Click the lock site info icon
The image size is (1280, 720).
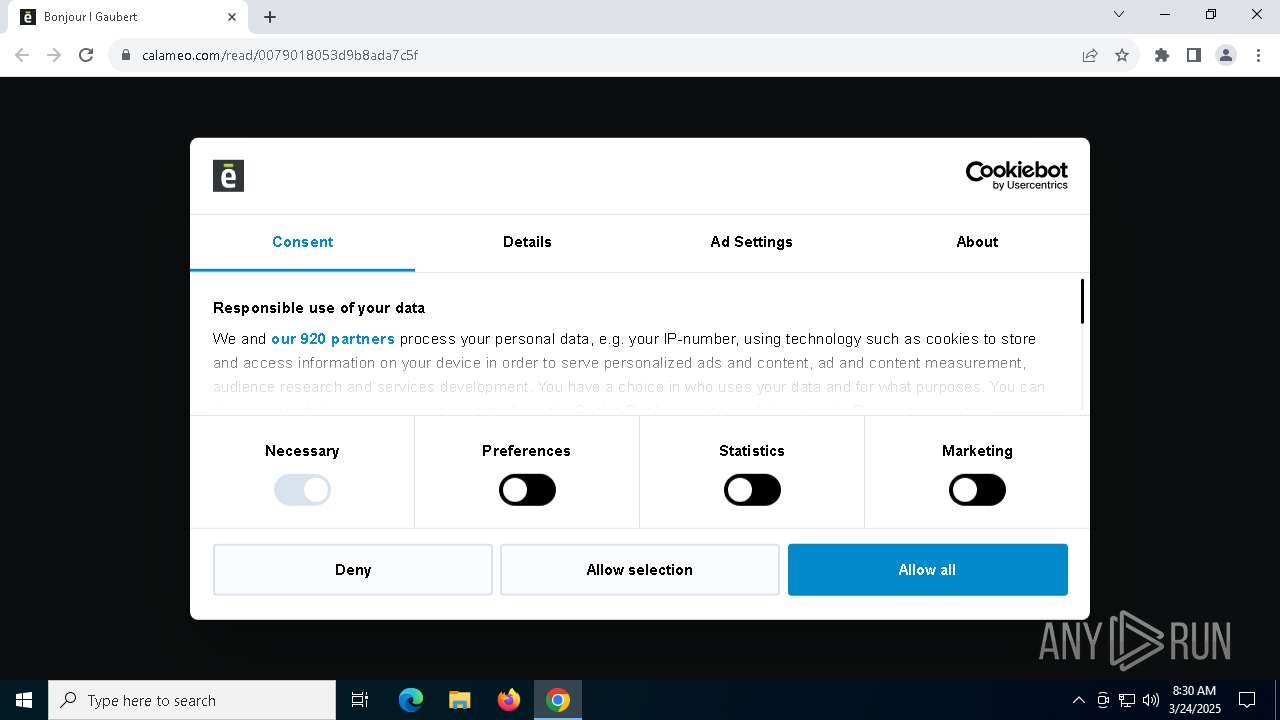pos(126,55)
